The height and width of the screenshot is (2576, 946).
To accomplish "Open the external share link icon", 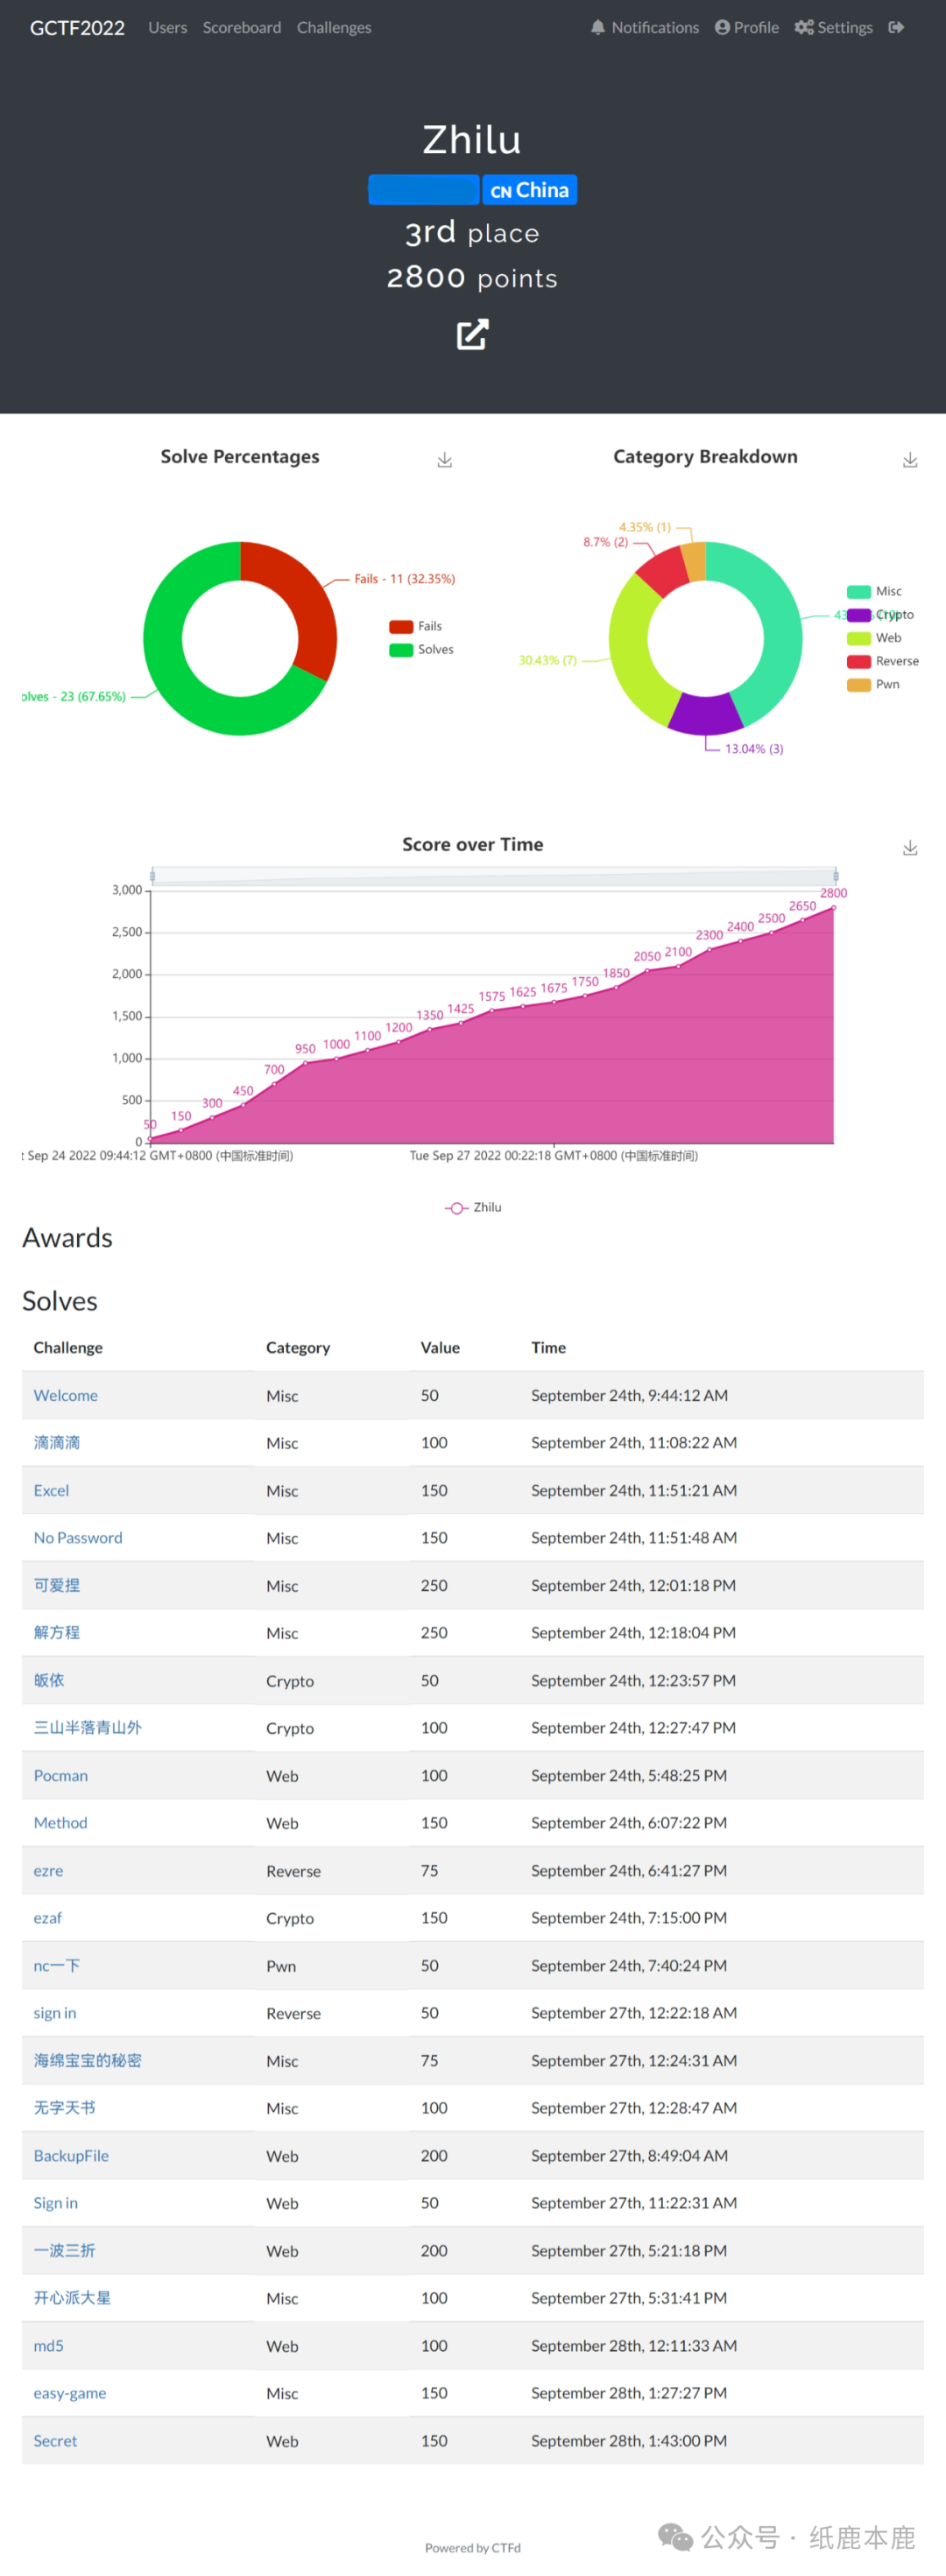I will point(472,335).
